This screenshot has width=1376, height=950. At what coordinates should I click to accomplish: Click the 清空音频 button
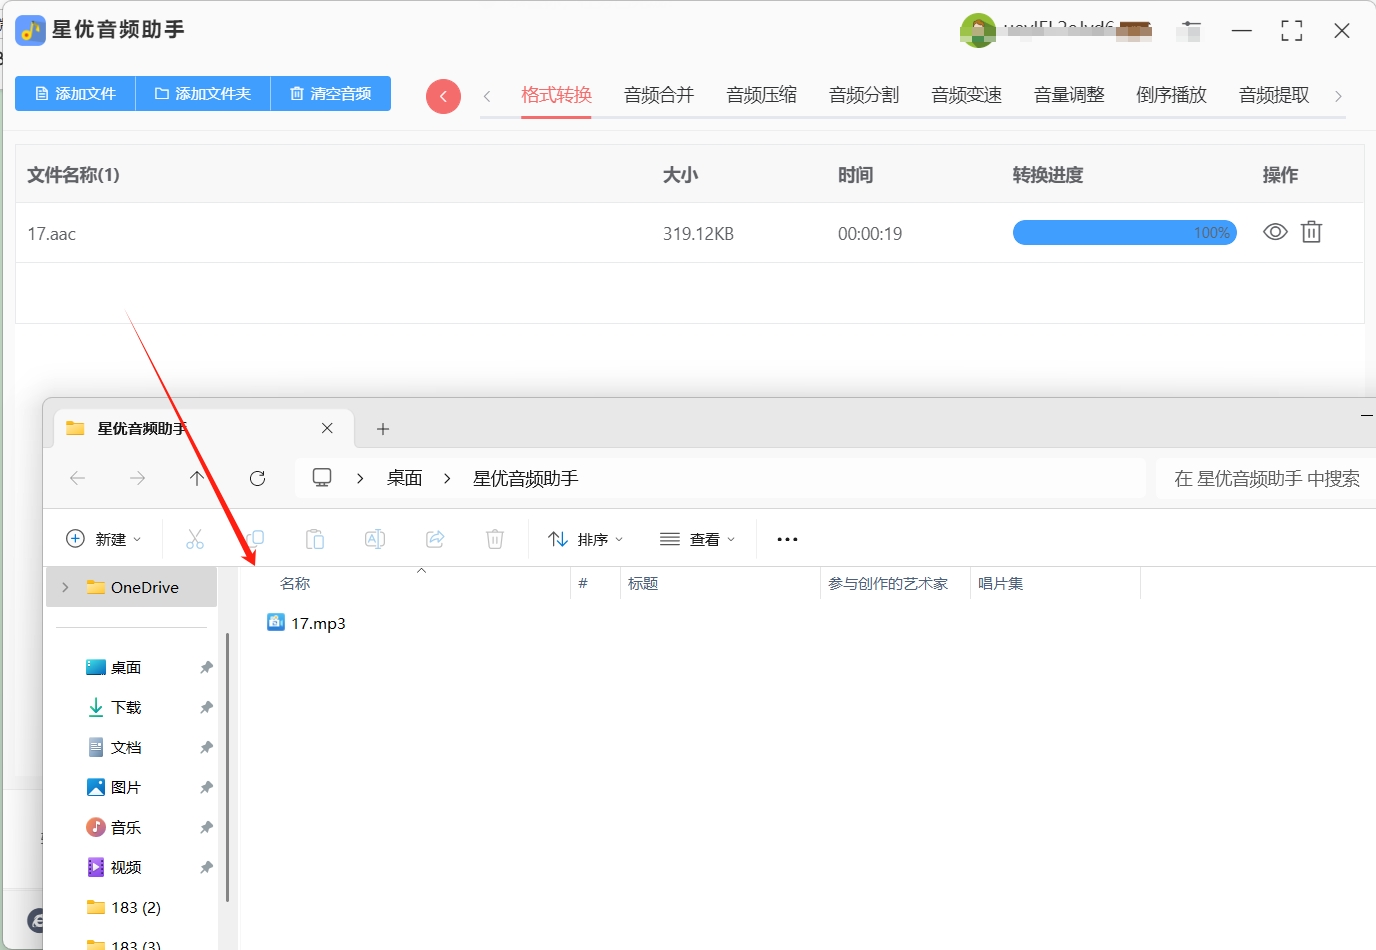point(330,94)
